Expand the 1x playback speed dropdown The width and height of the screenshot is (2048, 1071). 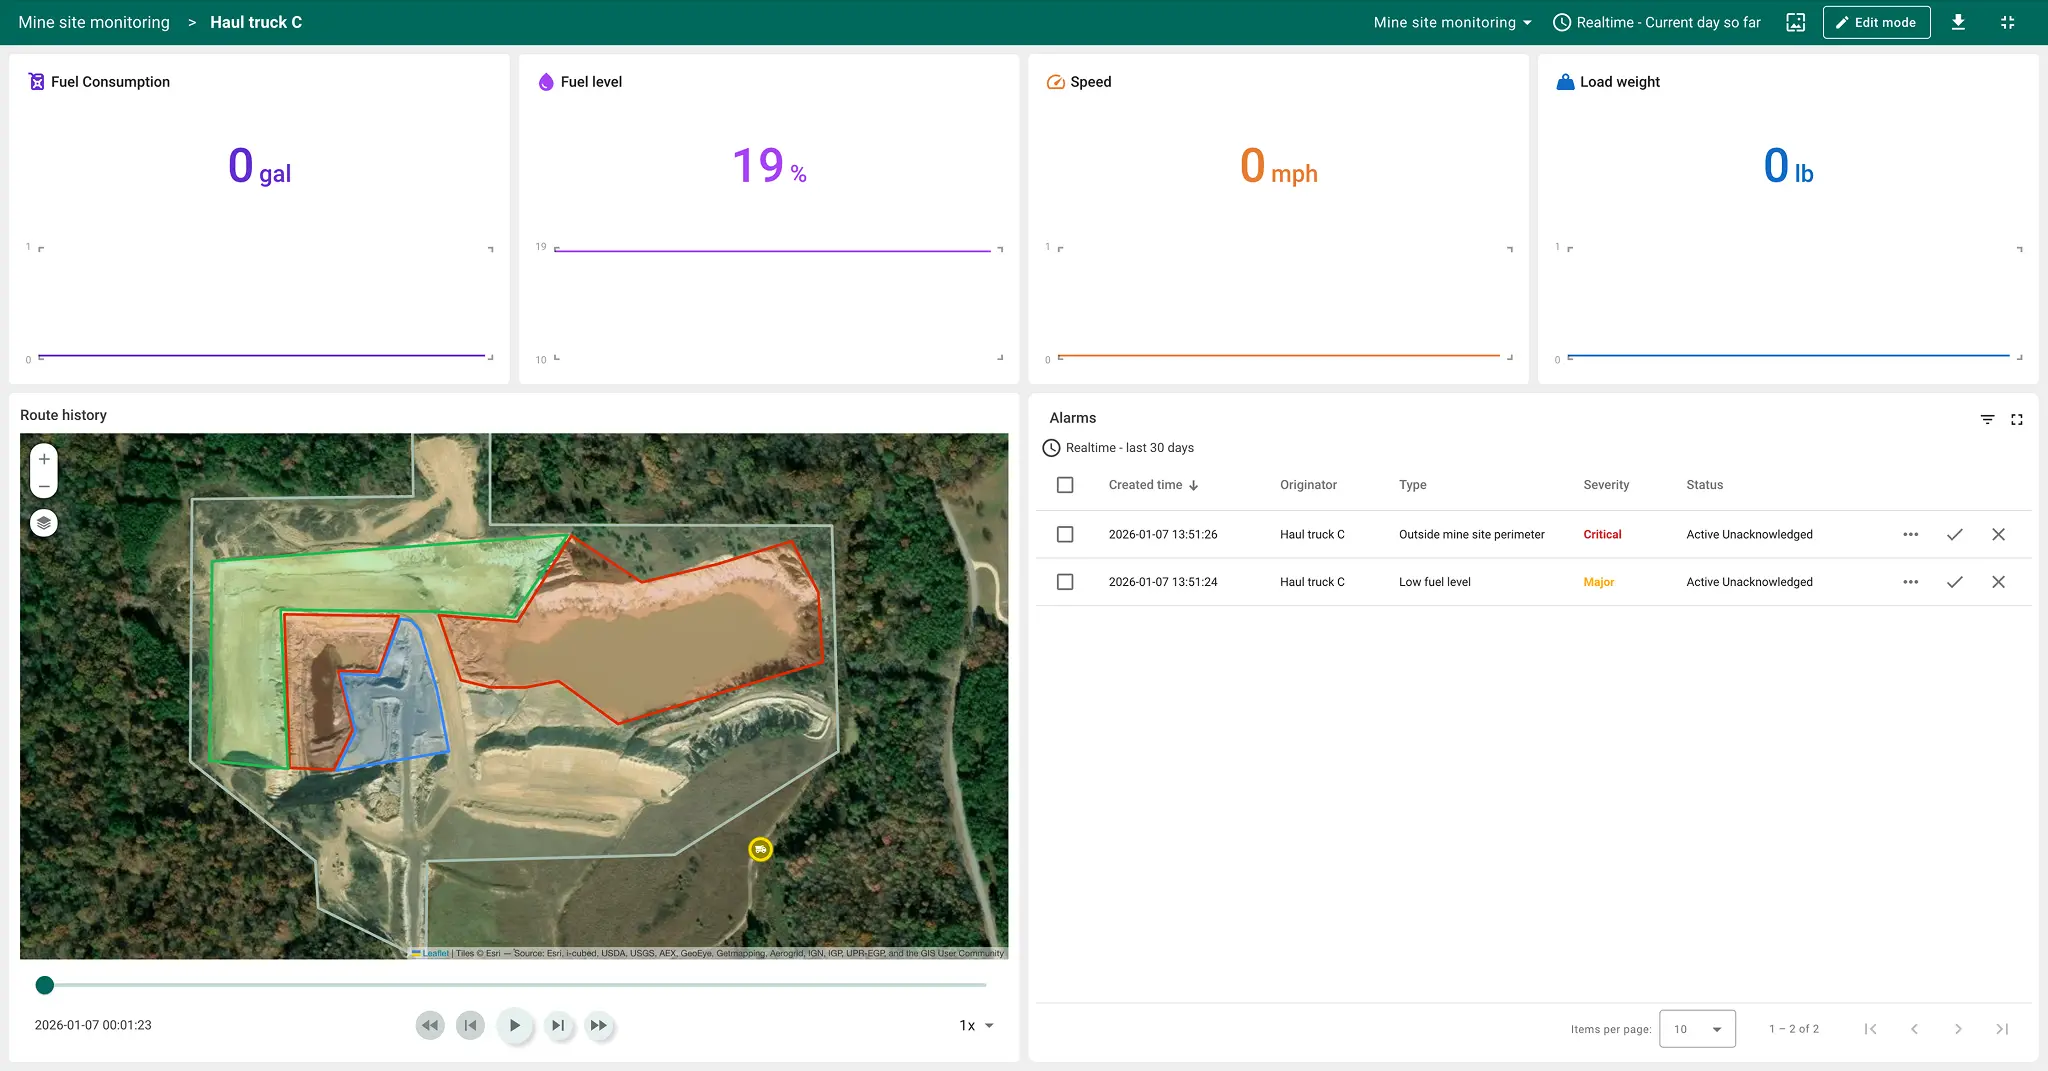coord(976,1025)
